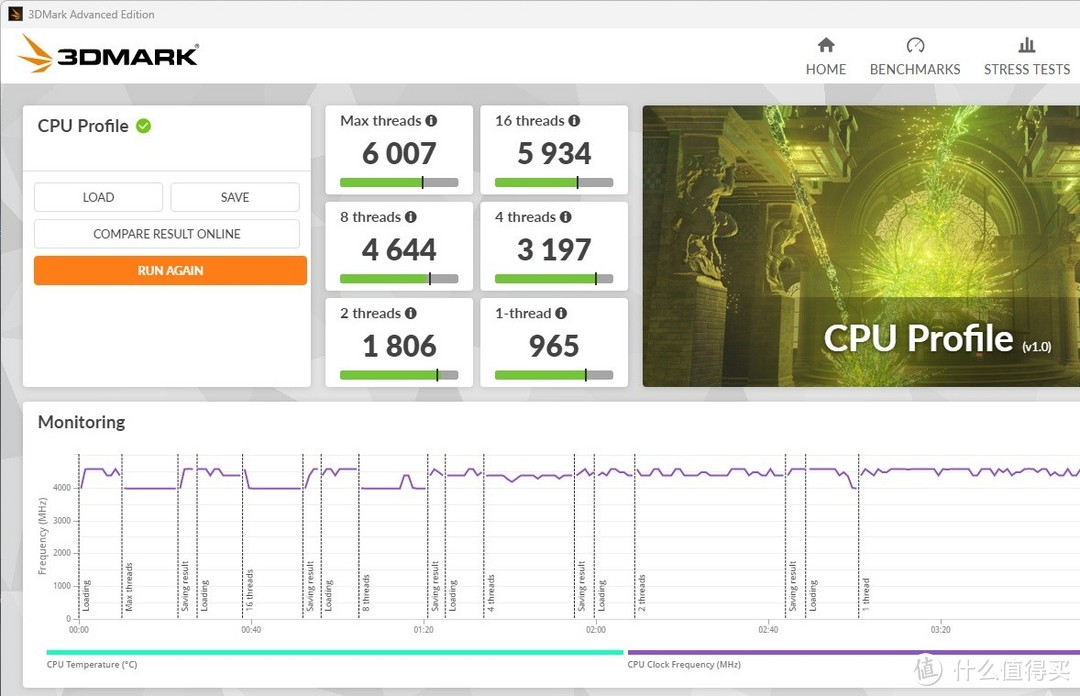Show info for 4 threads score

(x=565, y=217)
